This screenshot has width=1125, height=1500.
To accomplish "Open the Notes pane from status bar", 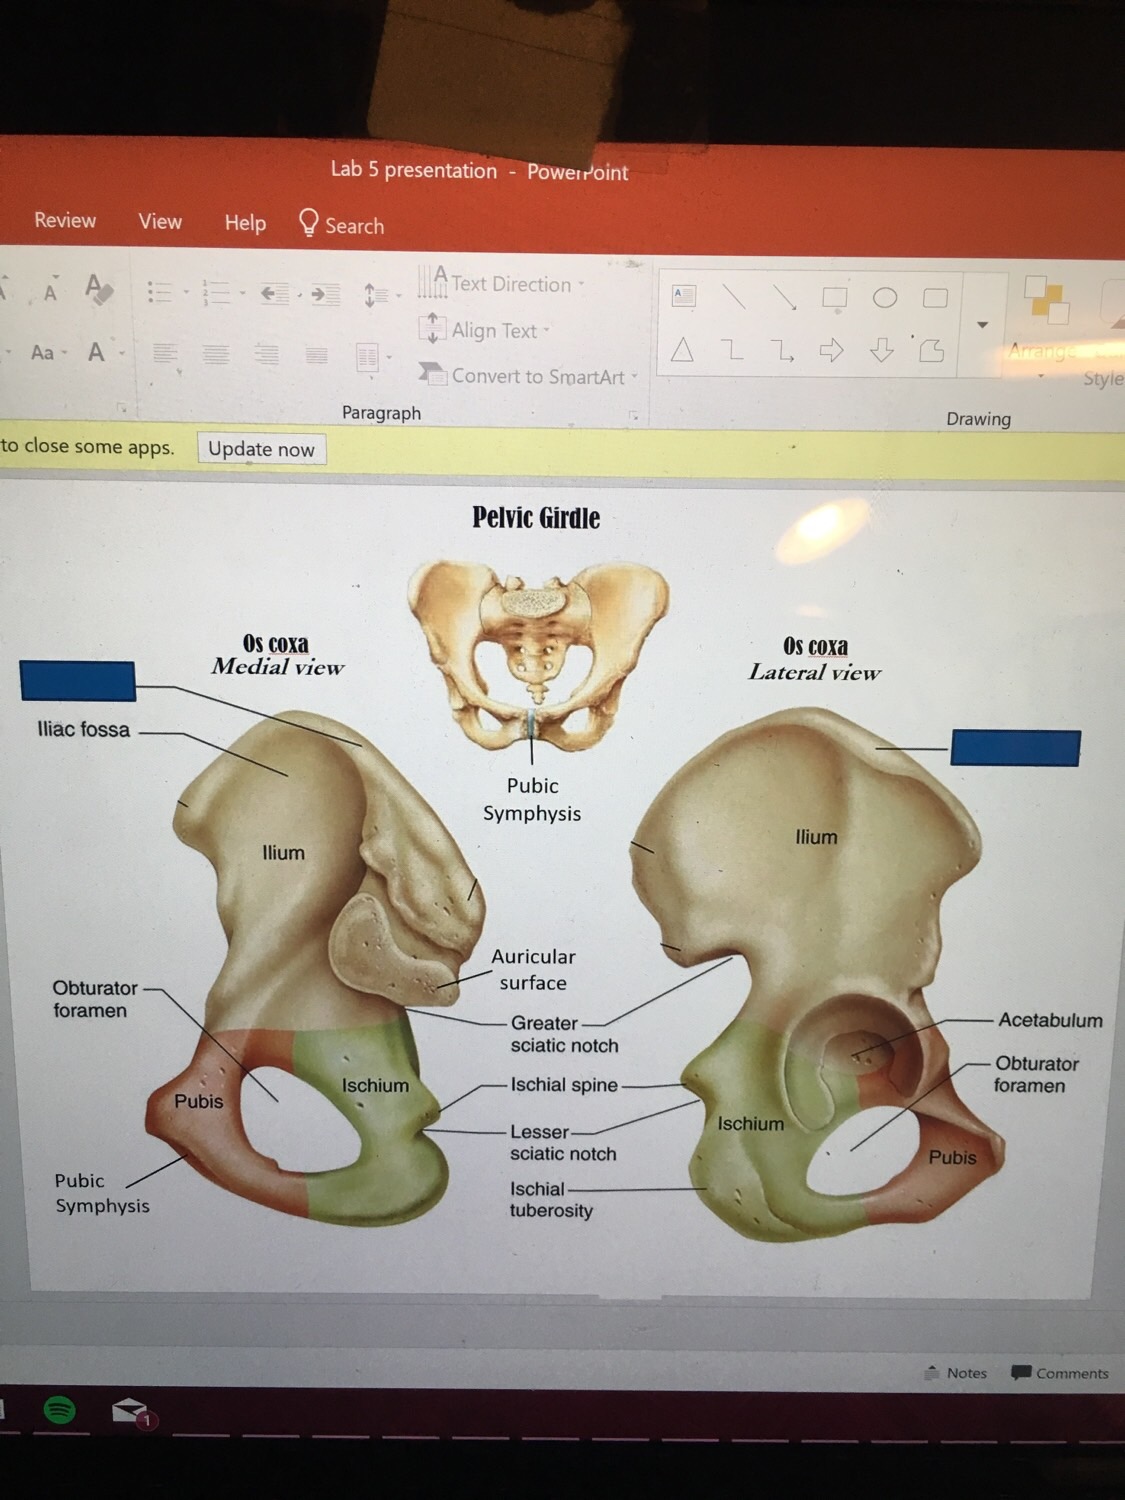I will tap(957, 1373).
